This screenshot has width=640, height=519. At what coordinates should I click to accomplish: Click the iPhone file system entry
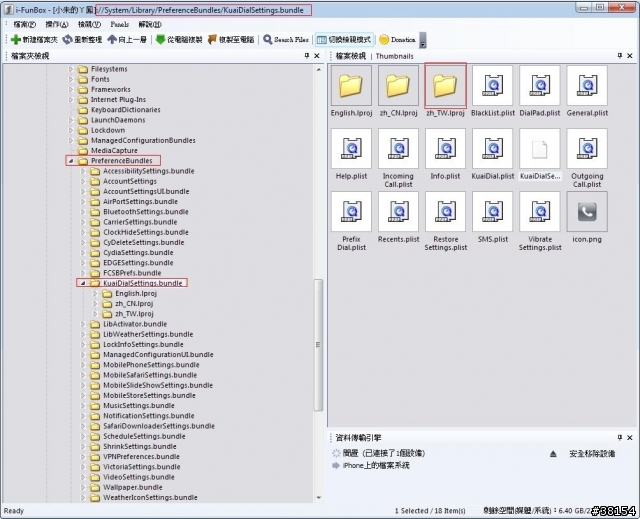pos(376,466)
